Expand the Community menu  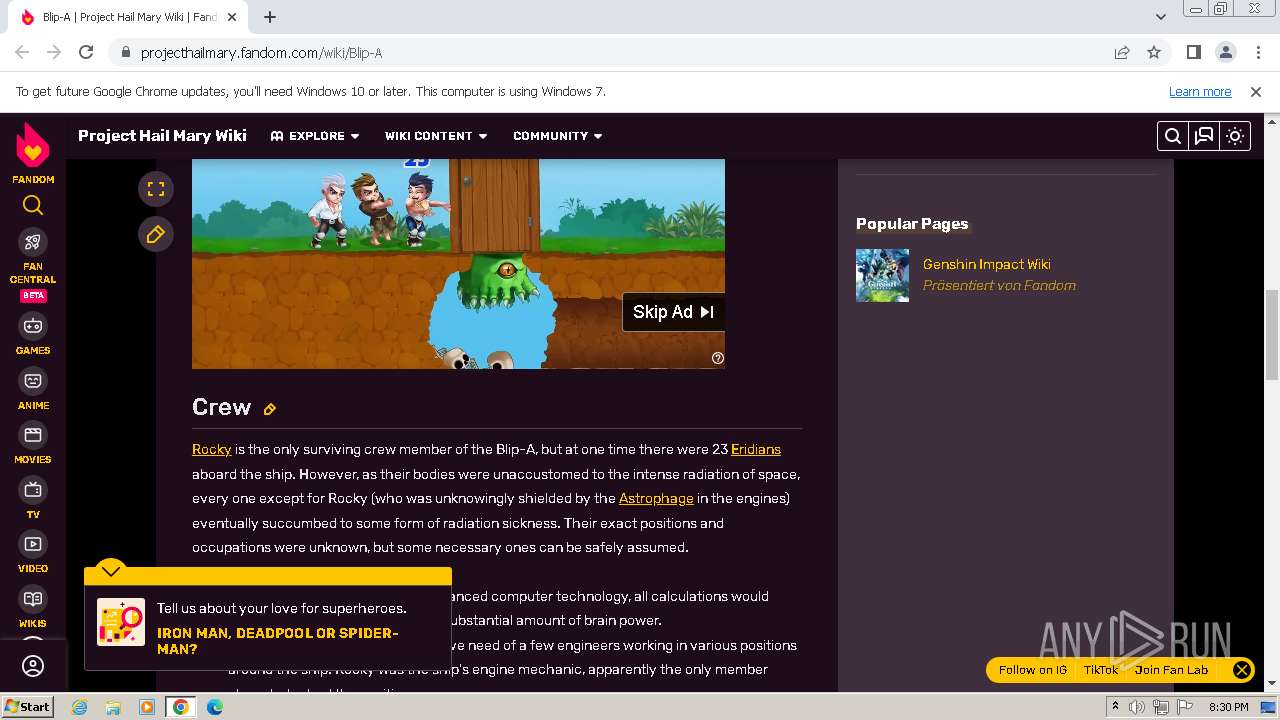[x=558, y=136]
